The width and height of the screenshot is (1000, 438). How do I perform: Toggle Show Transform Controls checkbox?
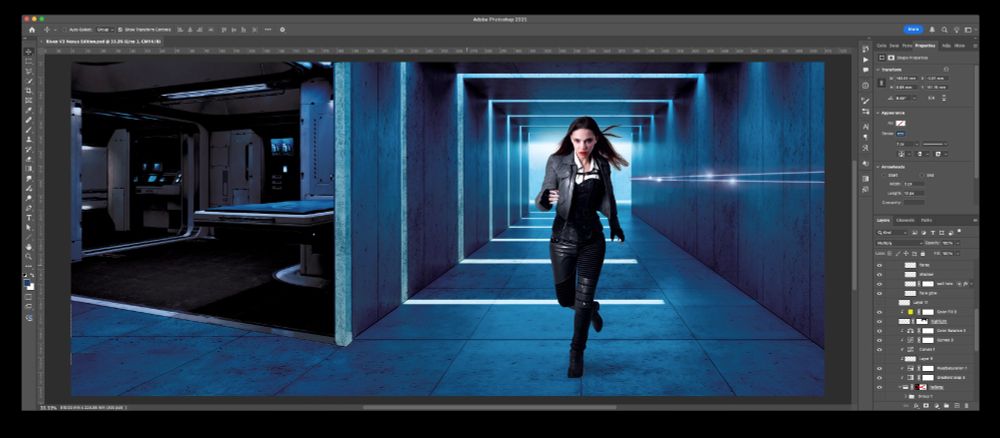[x=120, y=29]
